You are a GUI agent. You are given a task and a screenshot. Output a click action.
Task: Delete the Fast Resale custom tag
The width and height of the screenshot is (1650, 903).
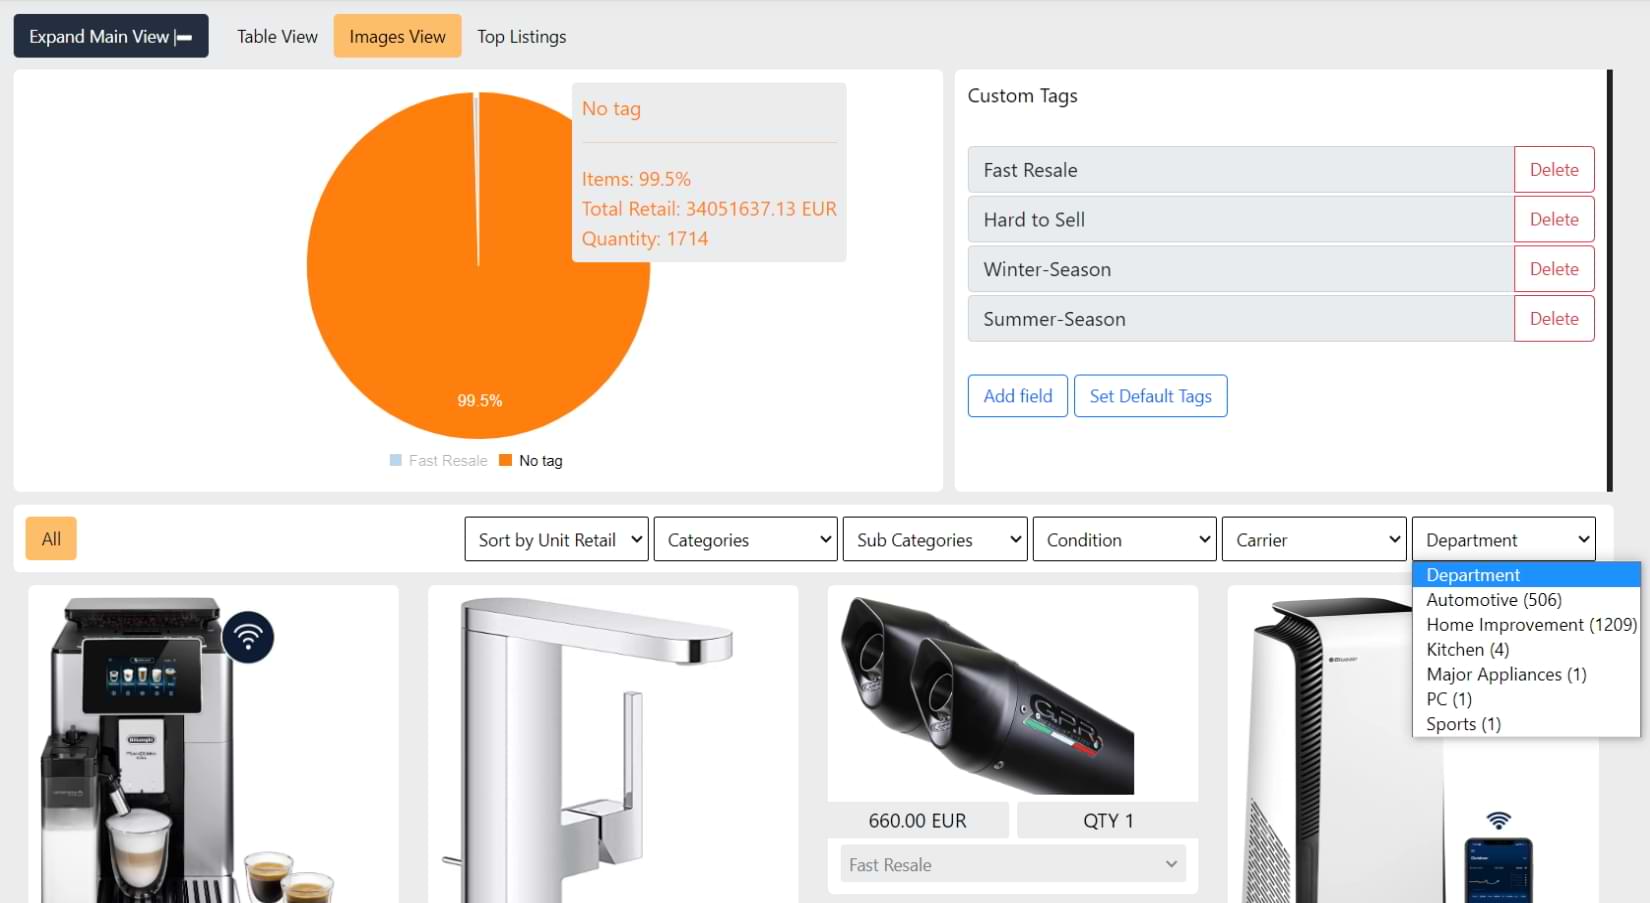(1553, 170)
